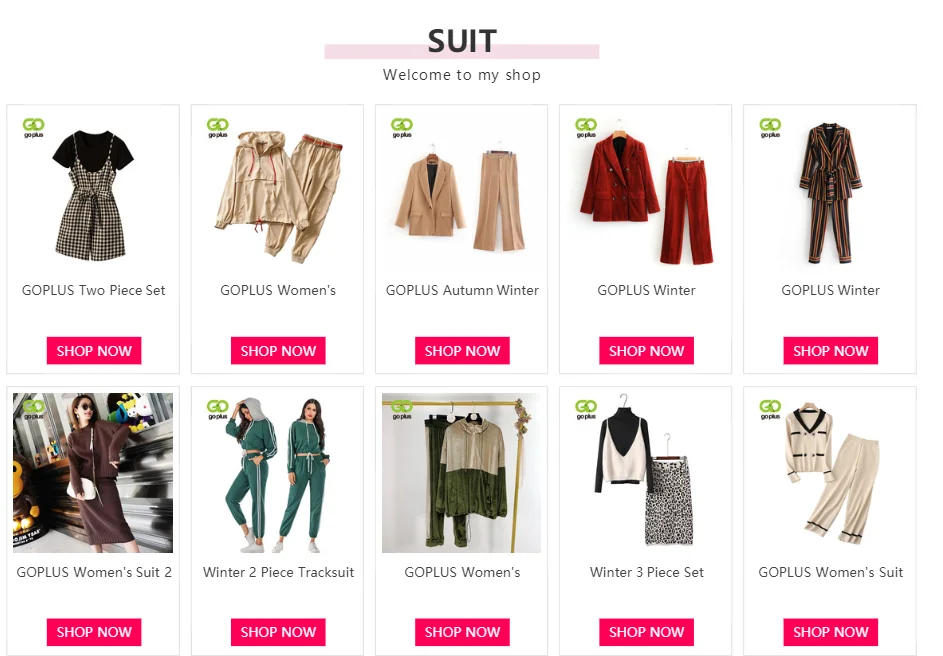Click SHOP NOW under GOPLUS Two Piece Set
The image size is (943, 656).
tap(94, 351)
